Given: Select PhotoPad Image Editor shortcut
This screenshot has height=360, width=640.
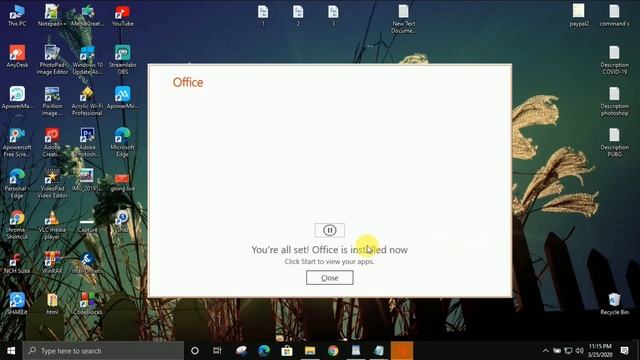Looking at the screenshot, I should (x=52, y=60).
